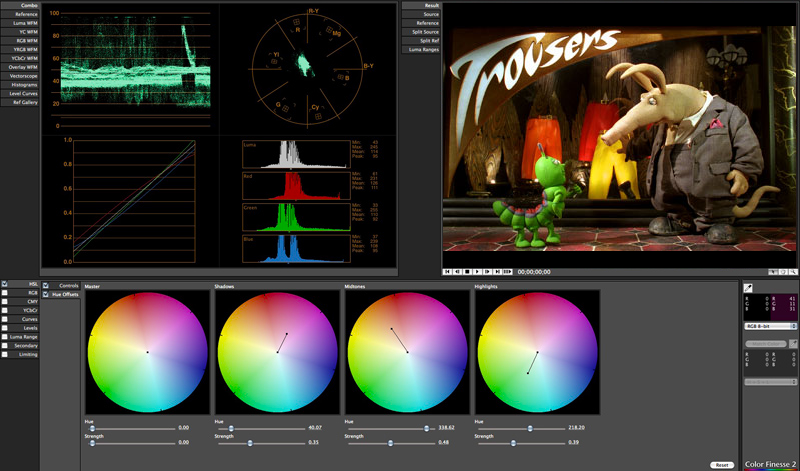
Task: Open the Ref Gallery tab
Action: (20, 102)
